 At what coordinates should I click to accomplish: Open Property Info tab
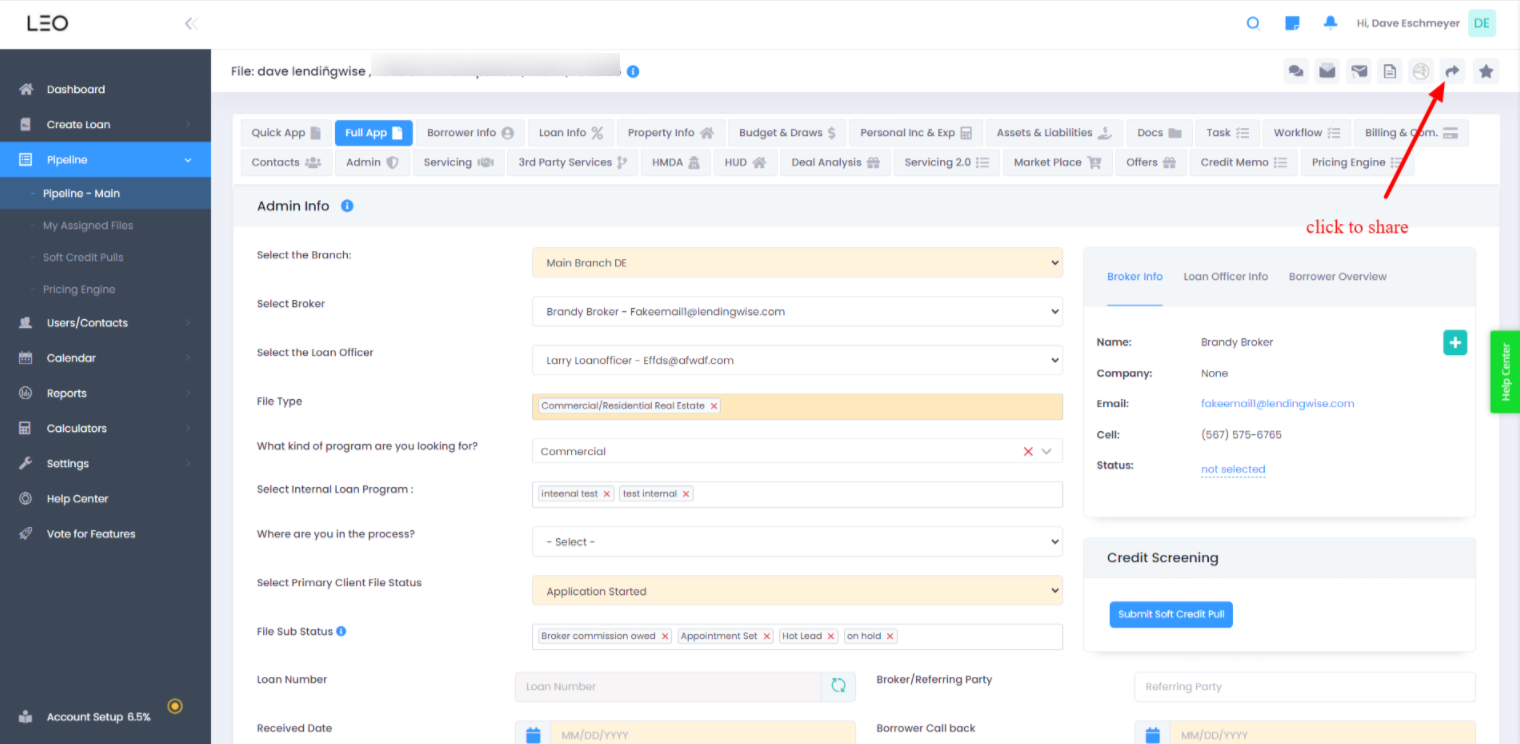tap(671, 133)
